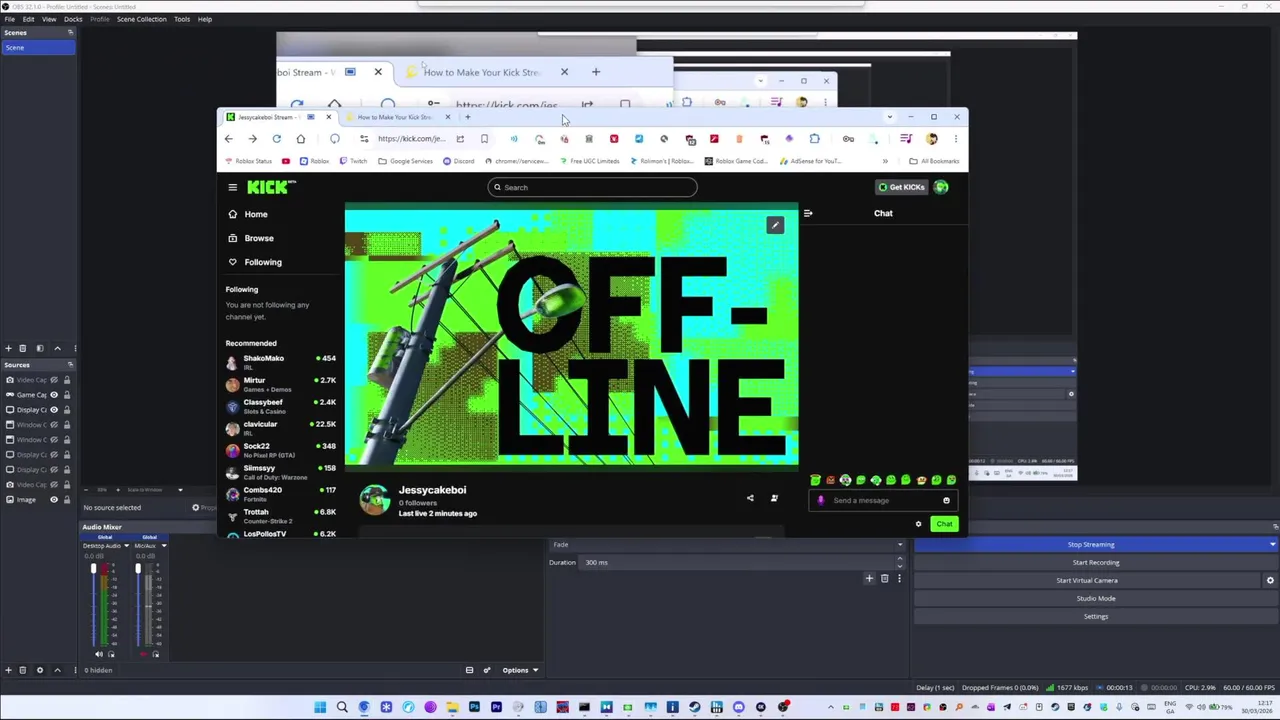Toggle lock on Game Capture source

[x=67, y=395]
